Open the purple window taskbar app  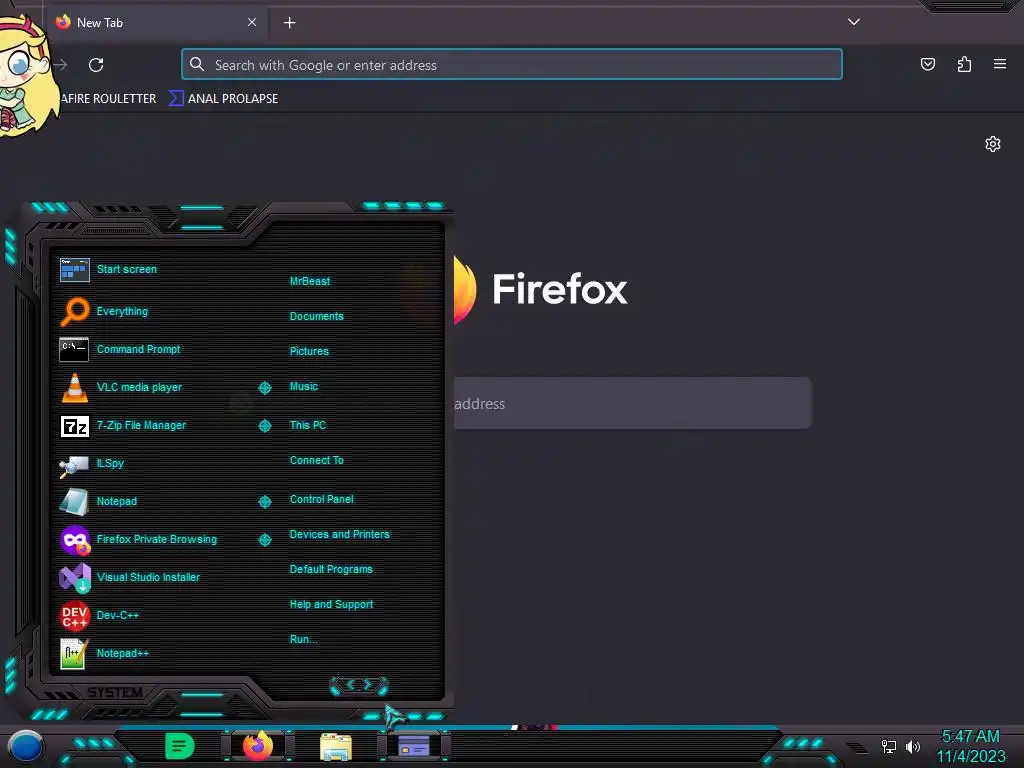pyautogui.click(x=413, y=746)
